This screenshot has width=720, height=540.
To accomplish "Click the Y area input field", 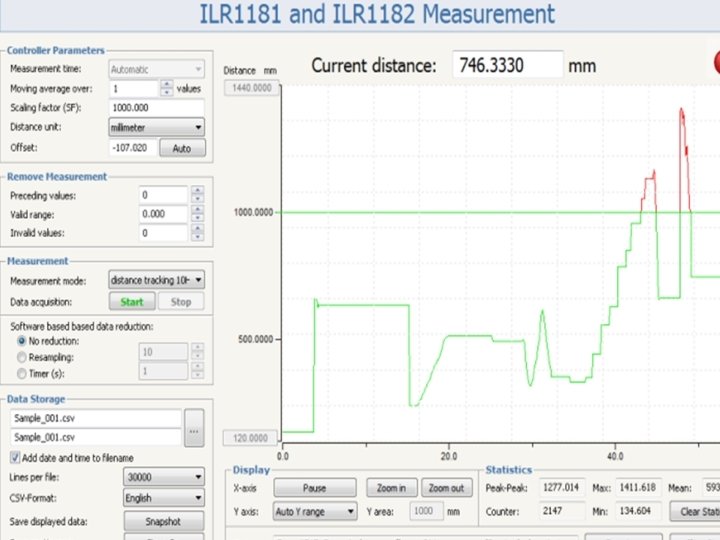I will click(x=426, y=511).
